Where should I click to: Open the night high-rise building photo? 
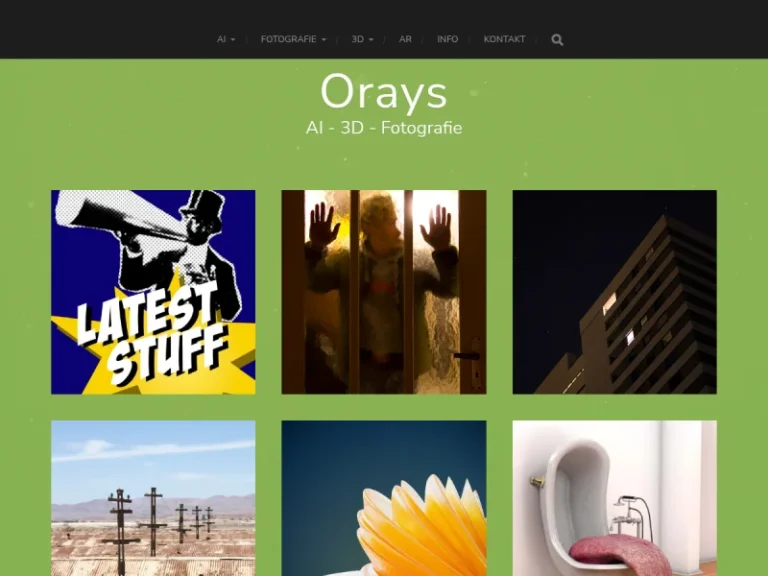614,292
